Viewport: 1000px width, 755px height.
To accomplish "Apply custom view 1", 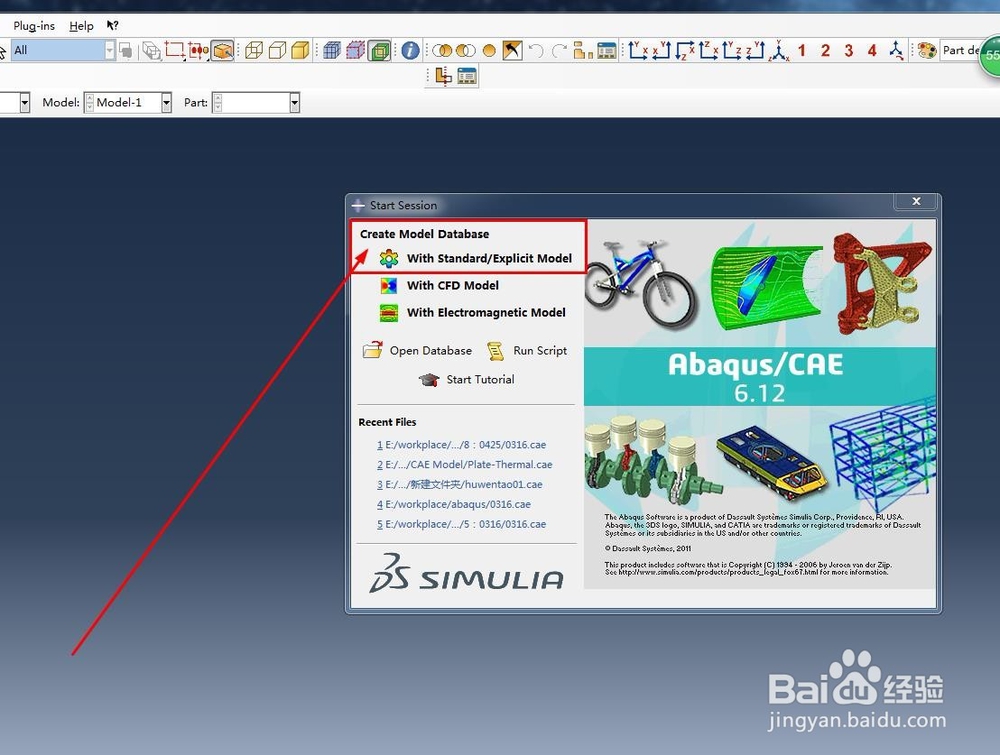I will [x=802, y=50].
